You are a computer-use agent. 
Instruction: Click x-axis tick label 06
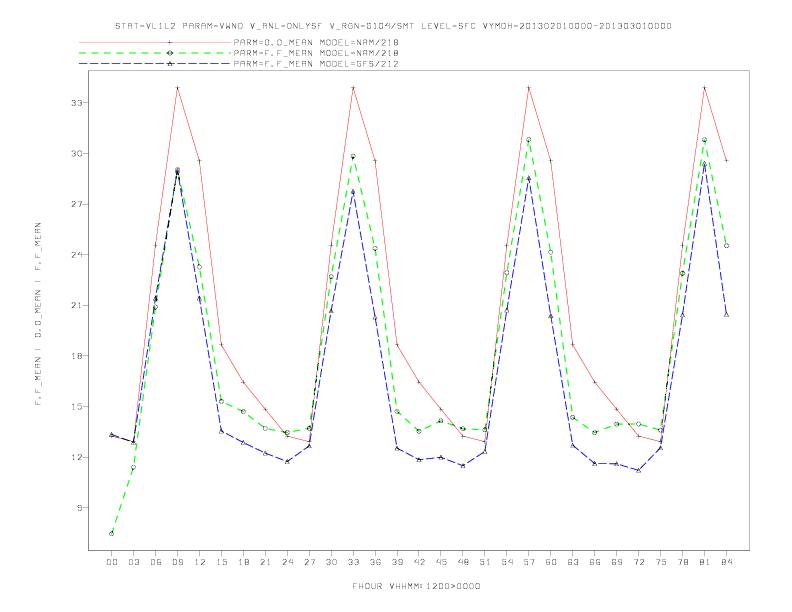156,562
